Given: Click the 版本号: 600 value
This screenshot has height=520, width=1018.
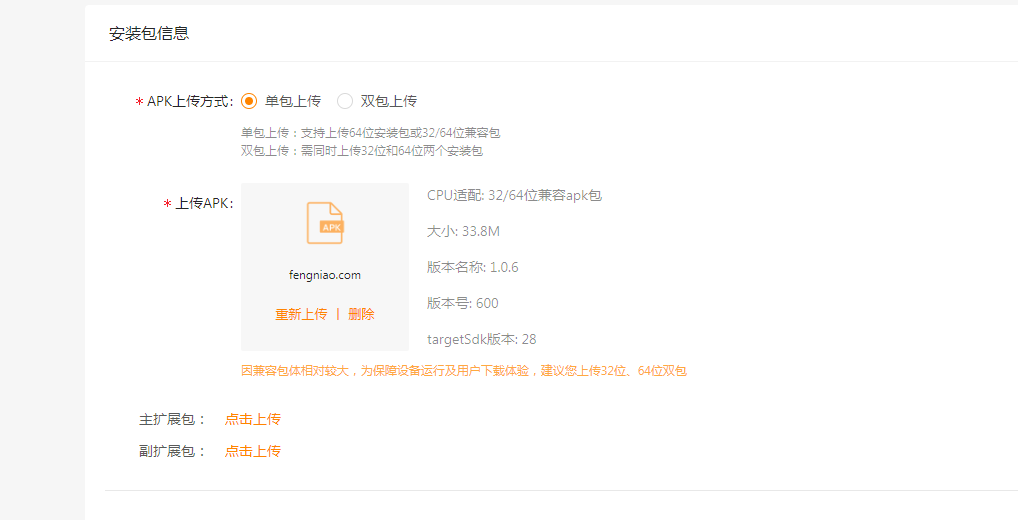Looking at the screenshot, I should [x=462, y=303].
